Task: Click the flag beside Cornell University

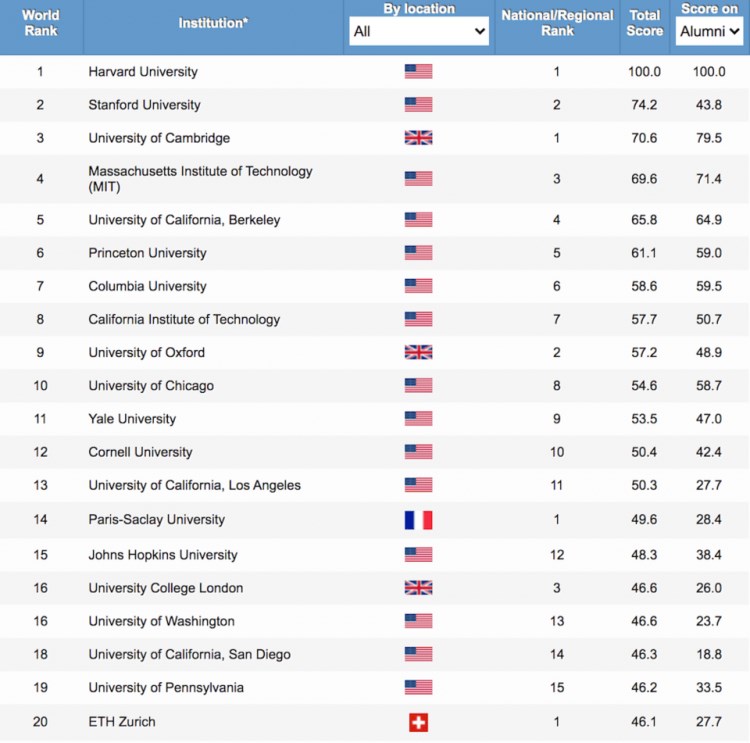Action: click(x=419, y=452)
